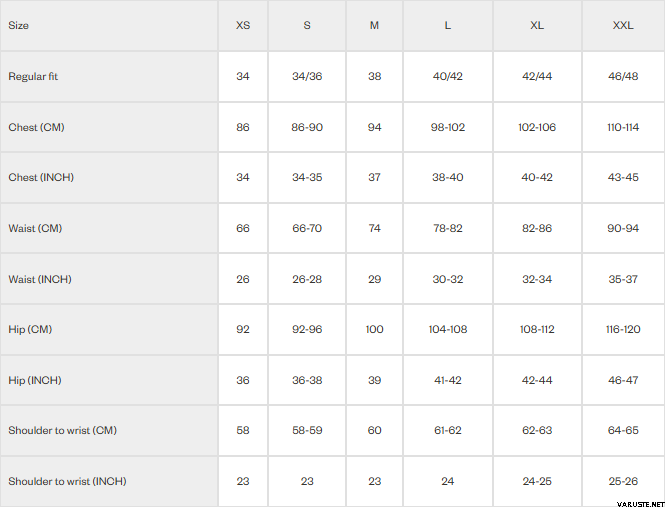Select the 64-65 shoulder to wrist cell
Viewport: 665px width, 507px height.
[623, 430]
